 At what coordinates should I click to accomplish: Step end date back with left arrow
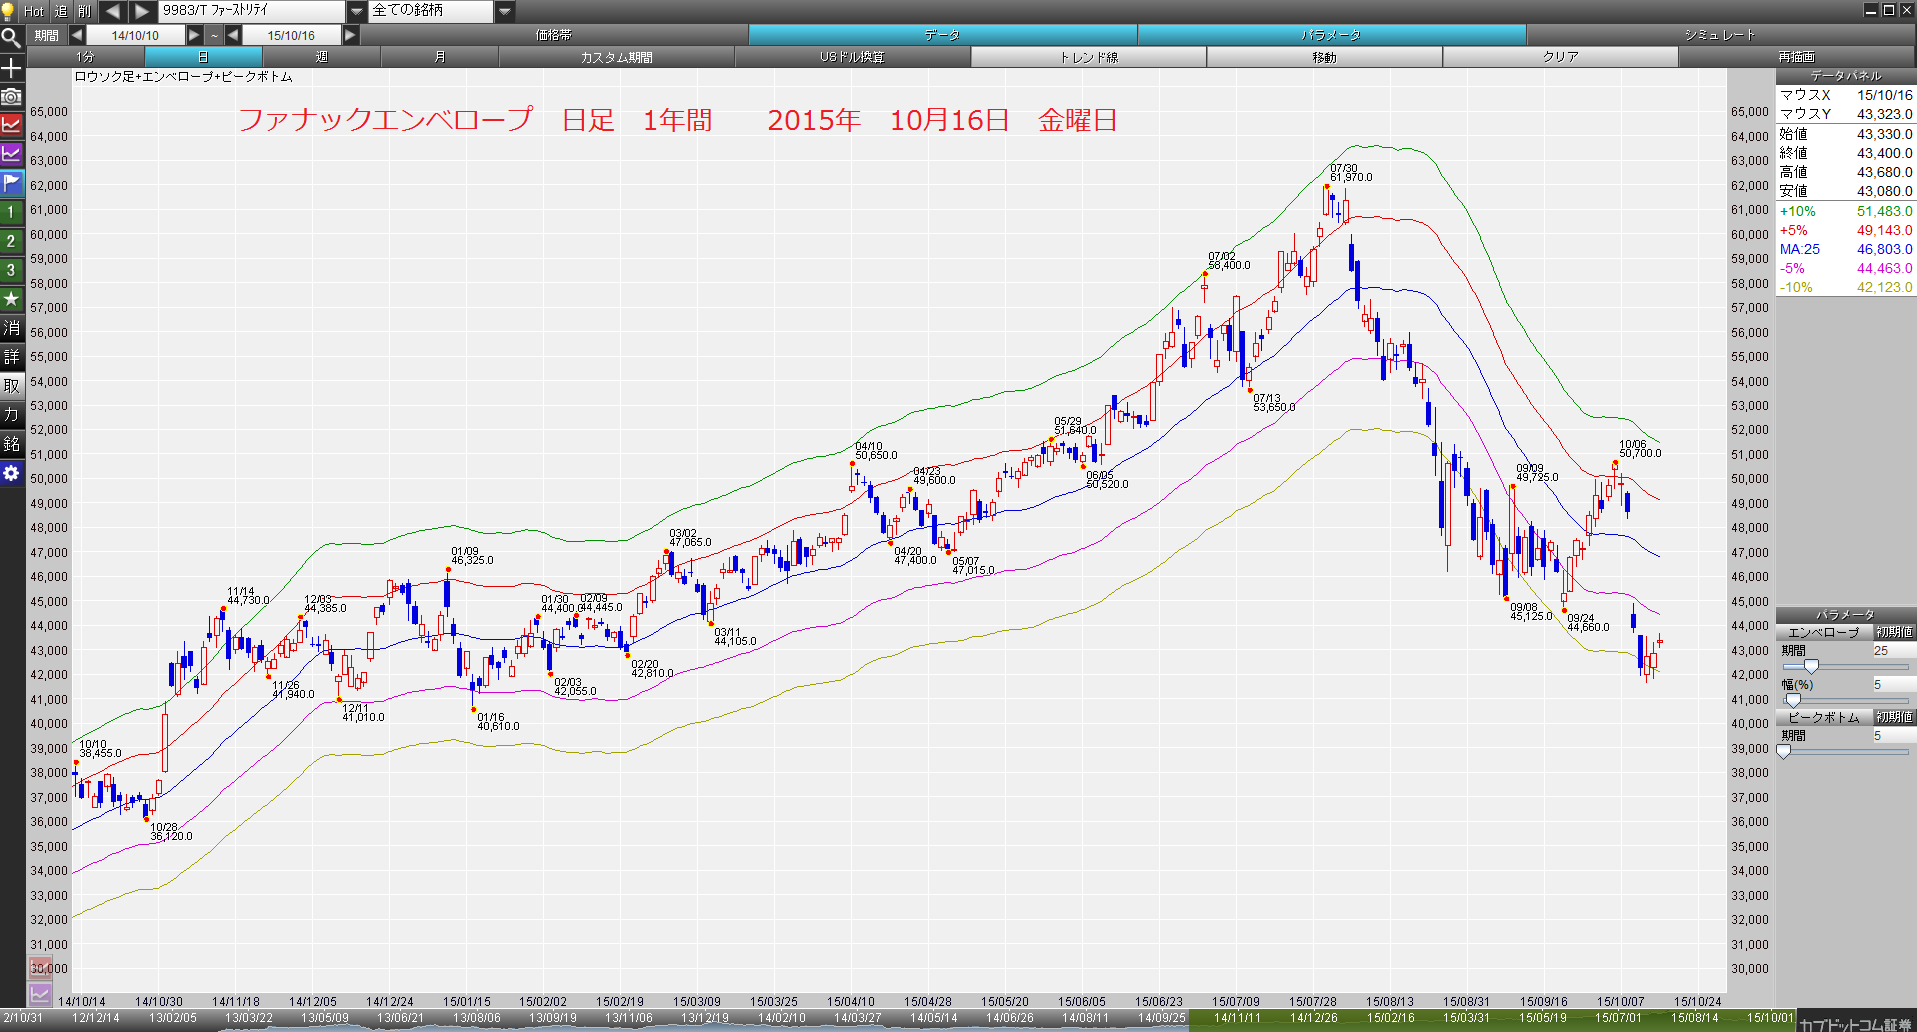(x=233, y=35)
